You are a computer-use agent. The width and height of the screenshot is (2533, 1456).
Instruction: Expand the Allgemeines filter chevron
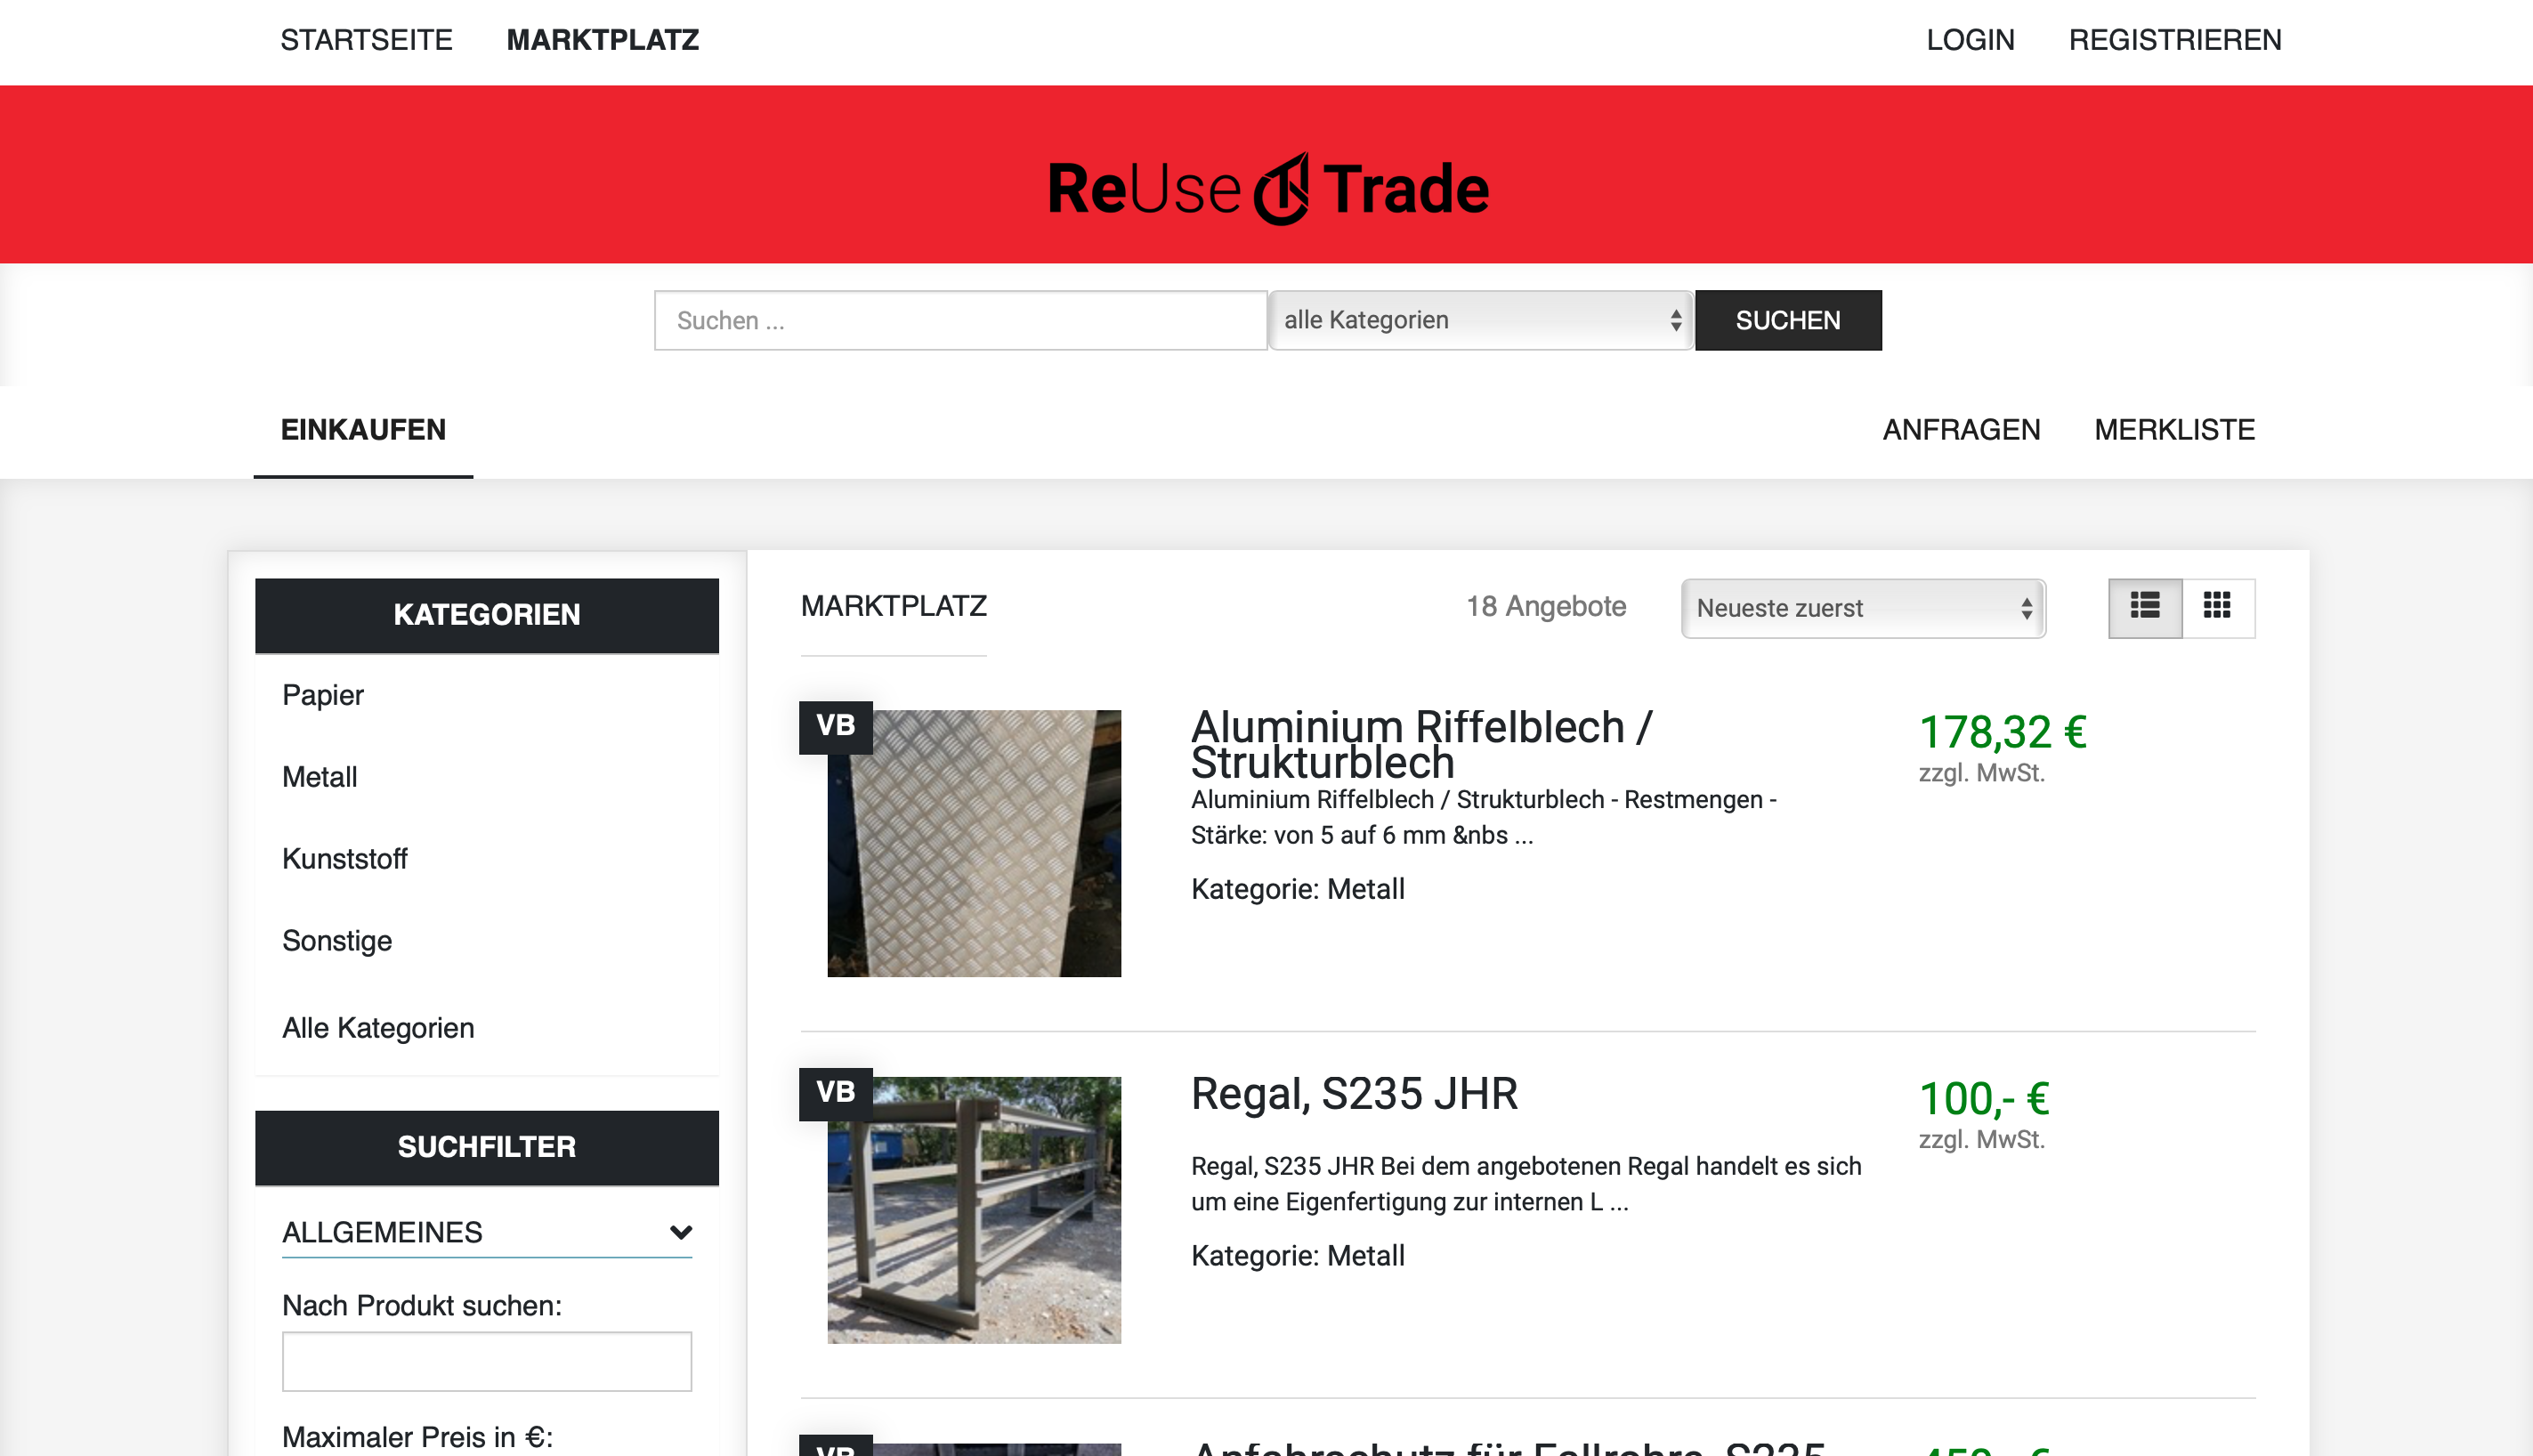point(681,1232)
